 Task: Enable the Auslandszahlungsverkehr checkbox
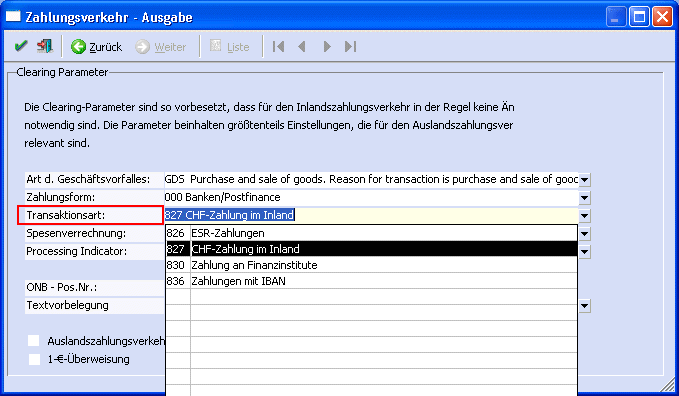click(x=34, y=341)
